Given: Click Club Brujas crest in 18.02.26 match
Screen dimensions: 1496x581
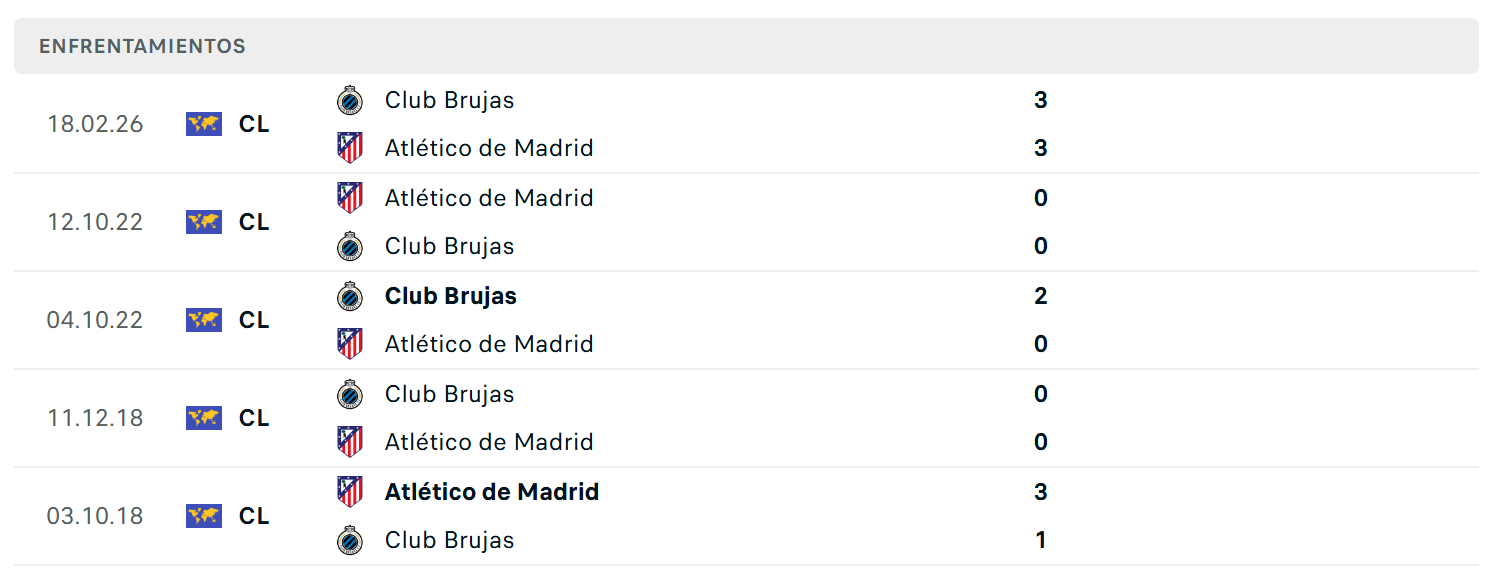Looking at the screenshot, I should point(349,100).
